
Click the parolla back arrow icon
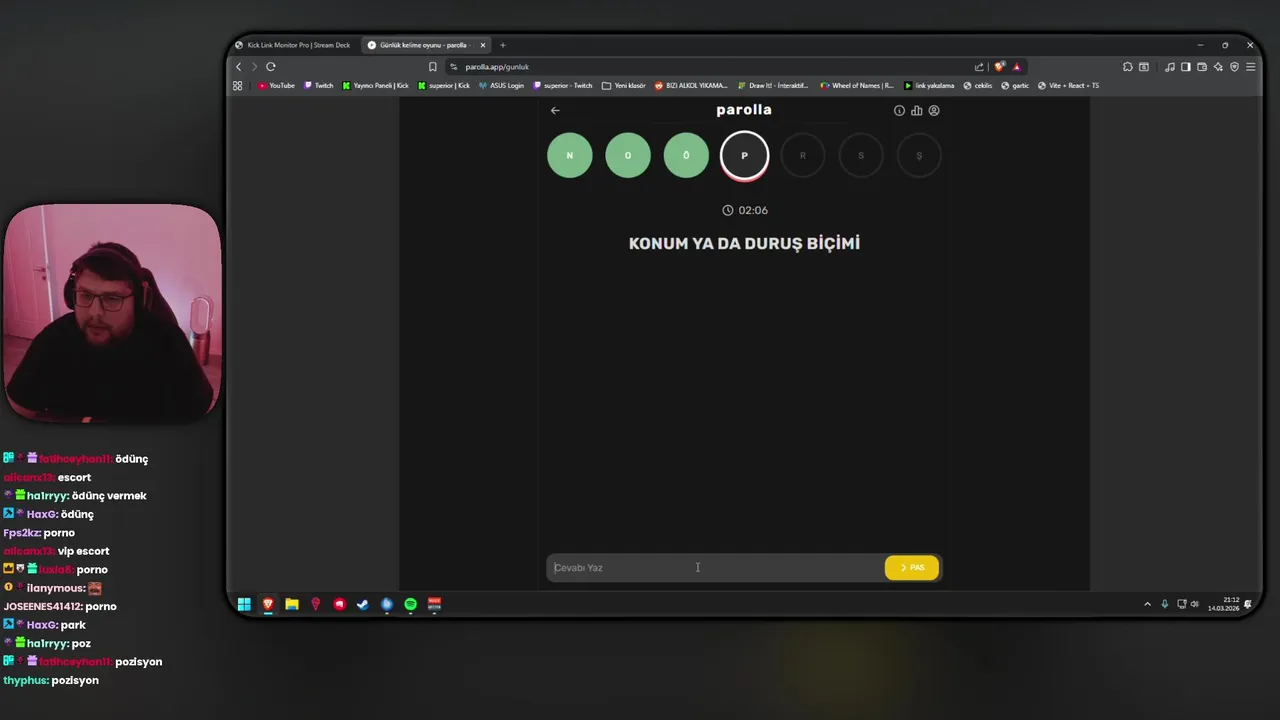pos(555,111)
